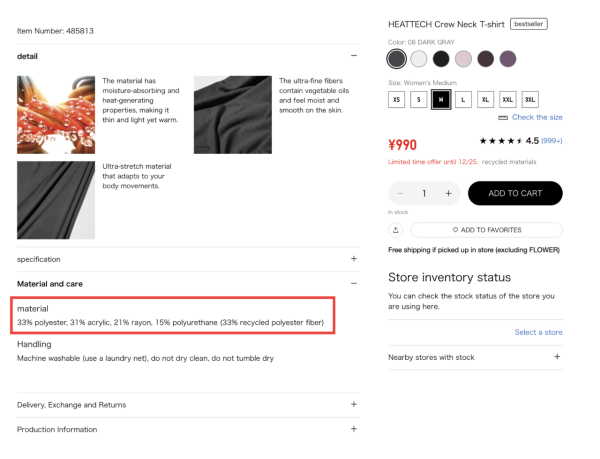Expand Delivery, Exchange and Returns

(x=354, y=404)
